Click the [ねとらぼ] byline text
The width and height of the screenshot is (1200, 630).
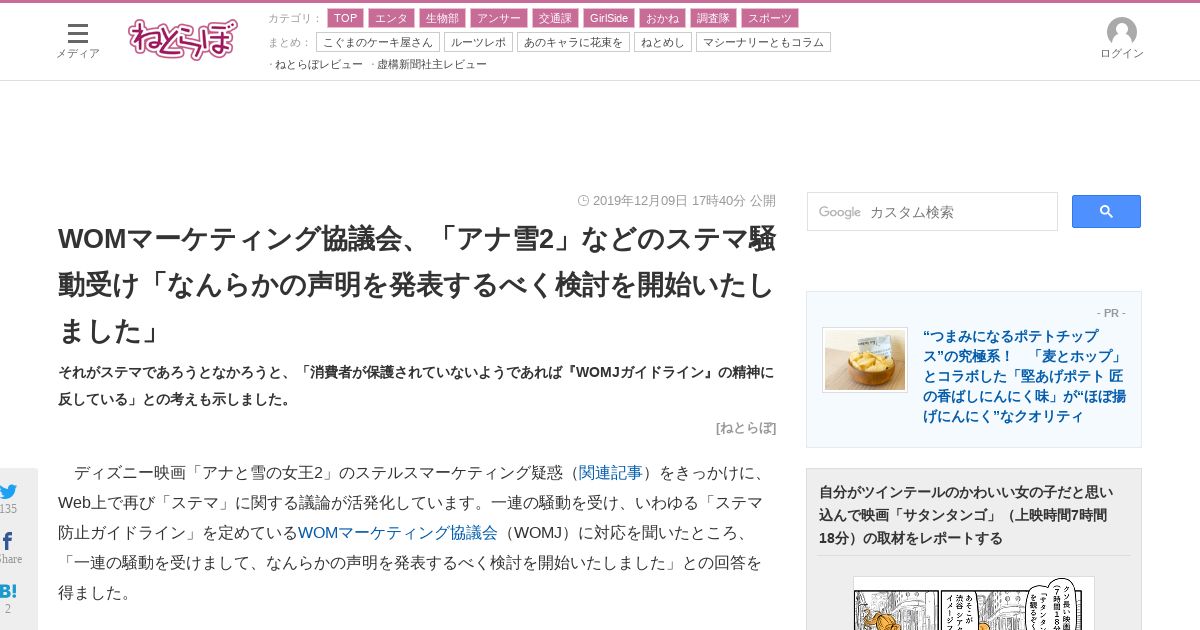coord(746,427)
